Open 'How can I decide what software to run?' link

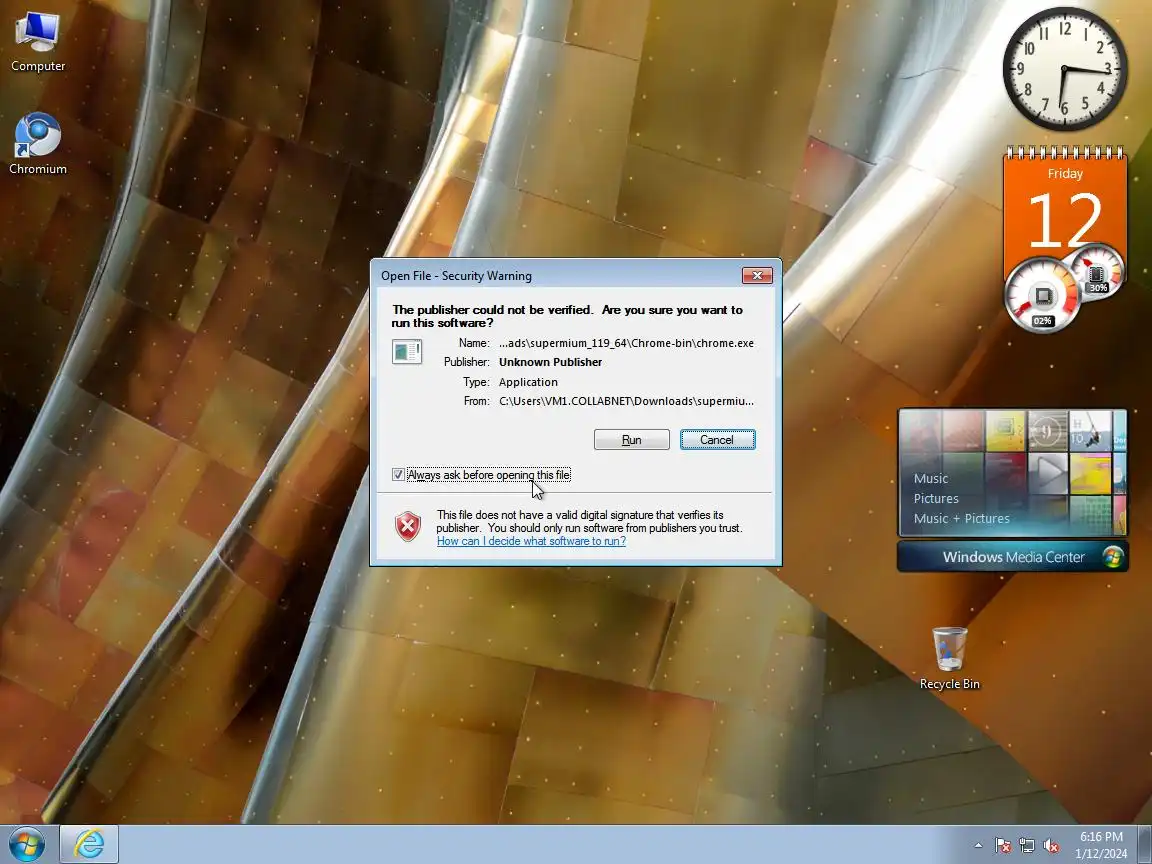point(531,541)
